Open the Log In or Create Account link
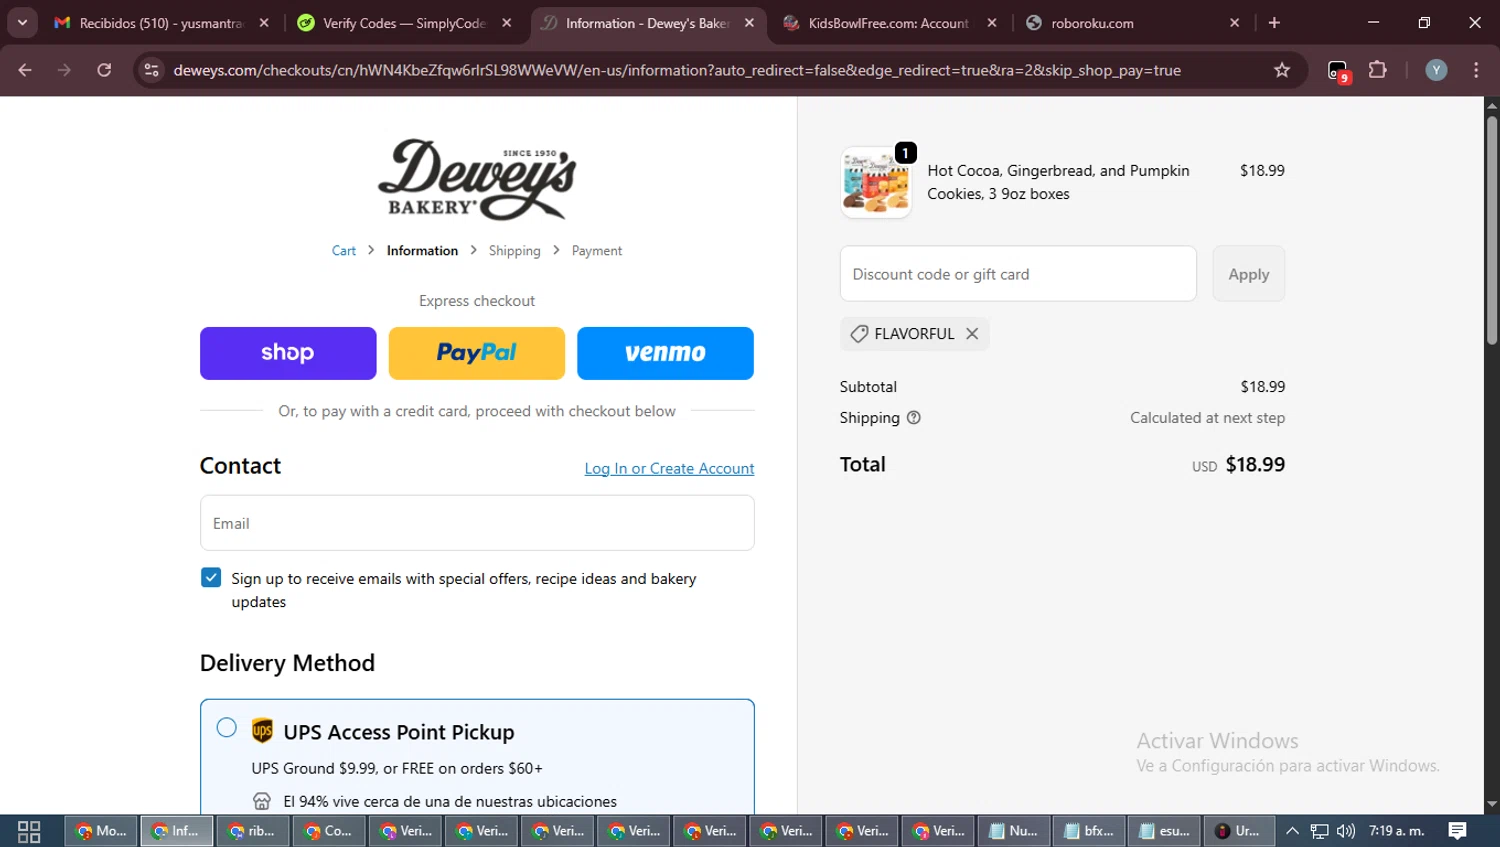 coord(669,468)
